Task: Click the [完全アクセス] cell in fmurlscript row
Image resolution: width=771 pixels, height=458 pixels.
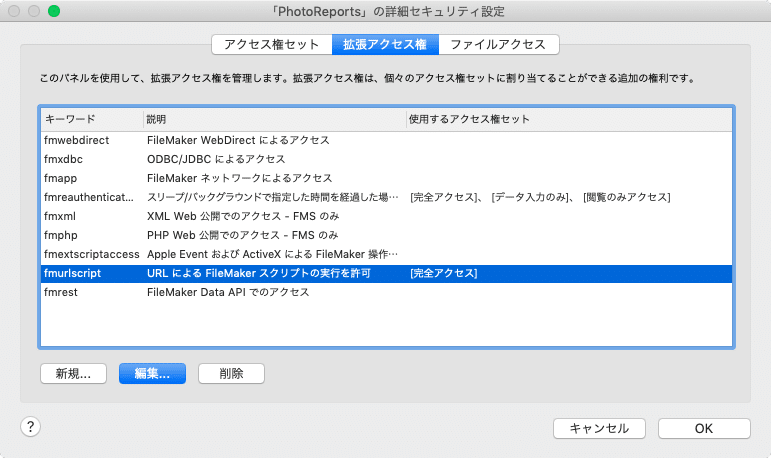Action: coord(444,274)
